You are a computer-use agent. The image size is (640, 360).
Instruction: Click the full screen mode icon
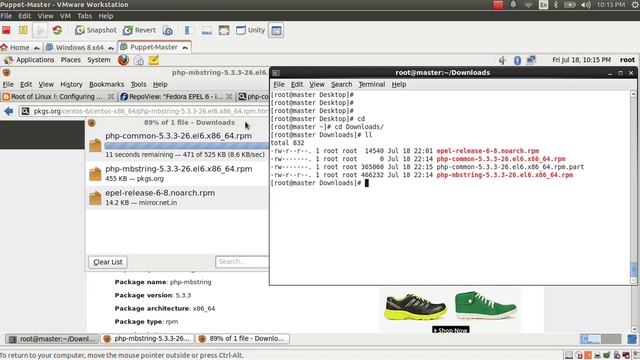pos(224,30)
